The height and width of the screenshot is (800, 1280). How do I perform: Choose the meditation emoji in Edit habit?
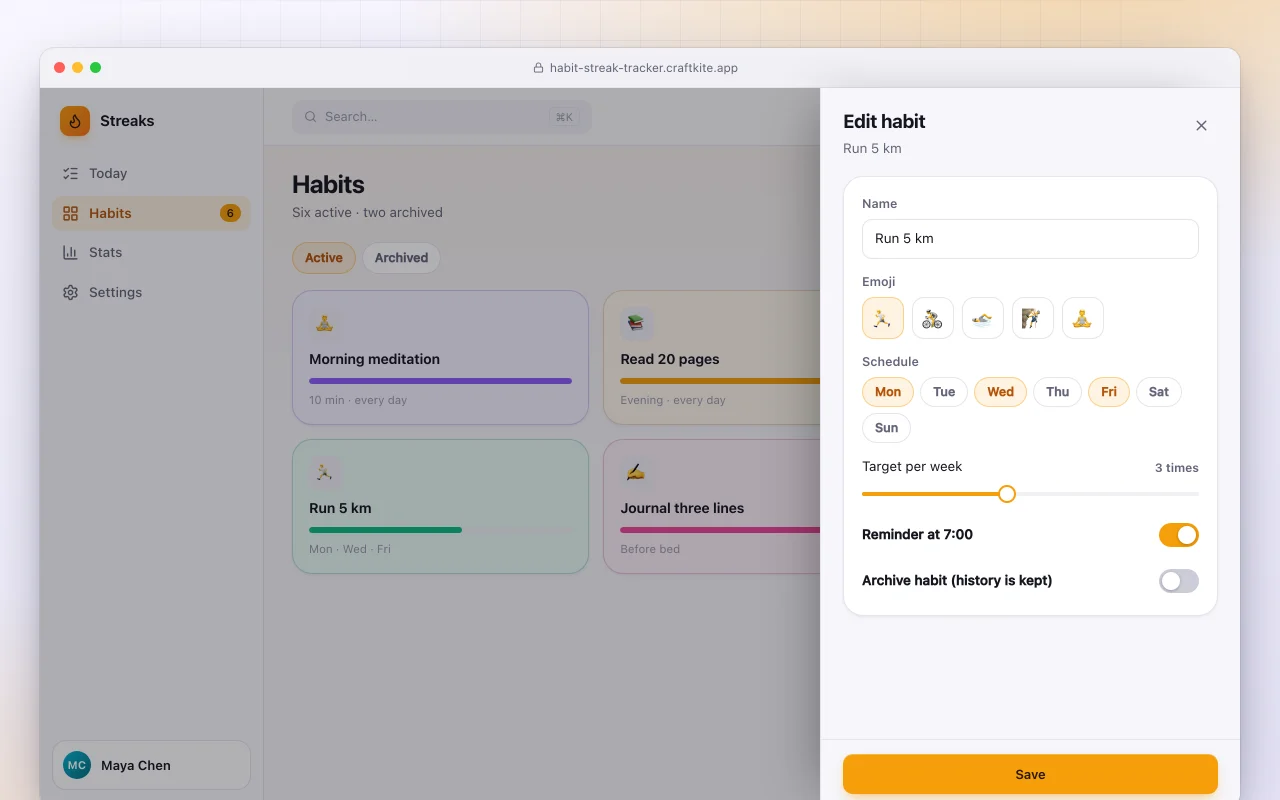point(1083,318)
